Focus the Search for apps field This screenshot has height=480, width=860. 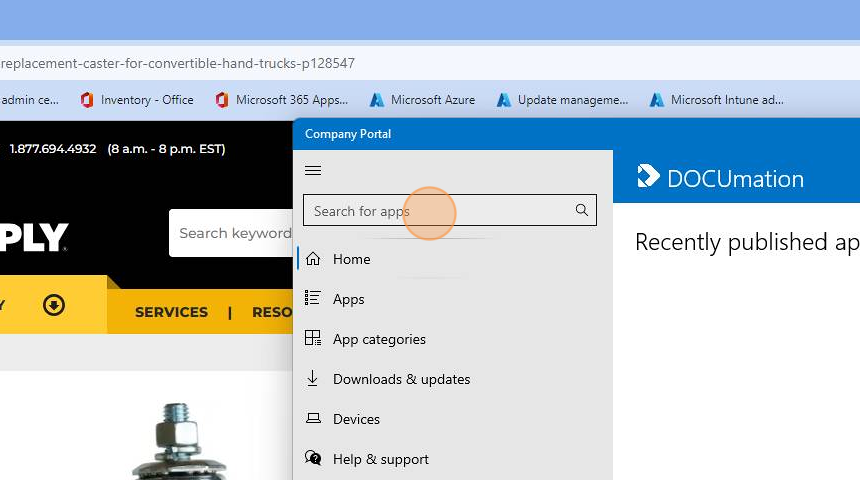point(449,210)
